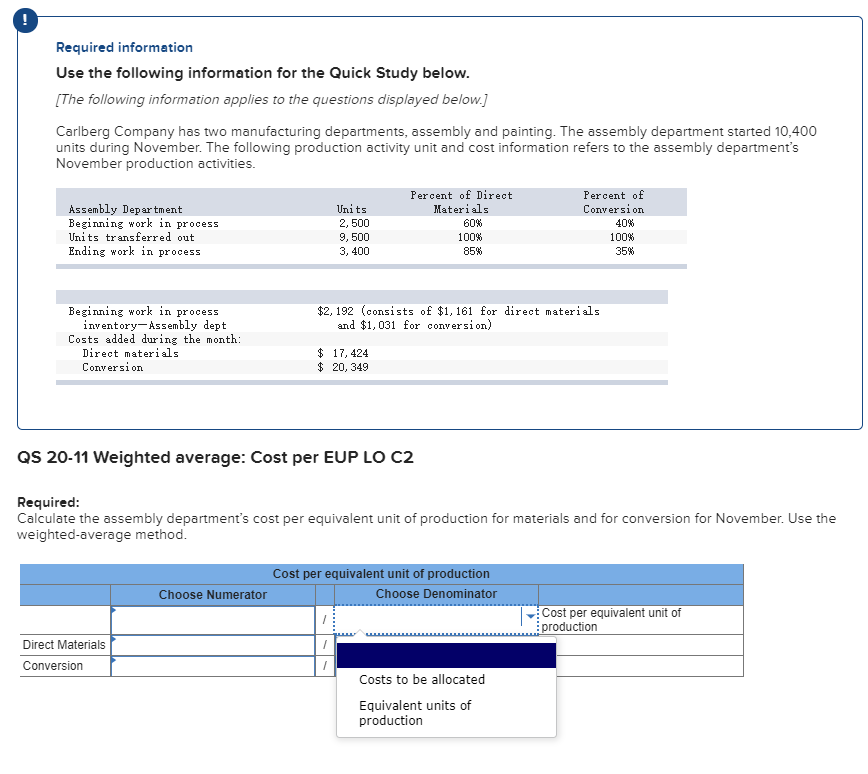The height and width of the screenshot is (774, 868).
Task: Click the blue exclamation alert icon
Action: point(25,20)
